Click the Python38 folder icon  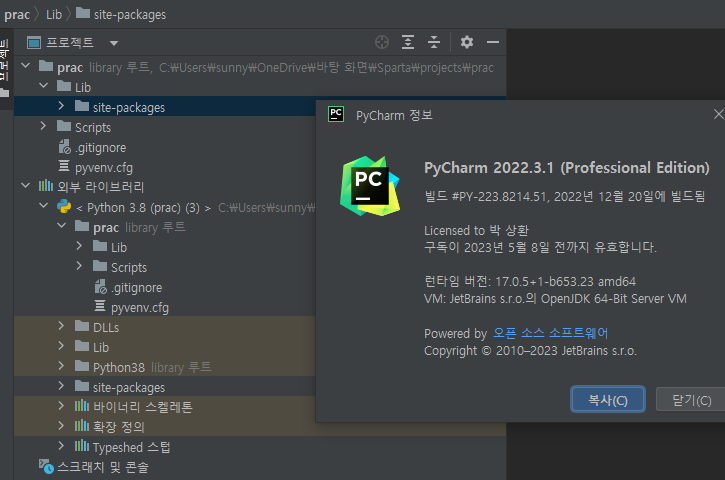pyautogui.click(x=82, y=366)
